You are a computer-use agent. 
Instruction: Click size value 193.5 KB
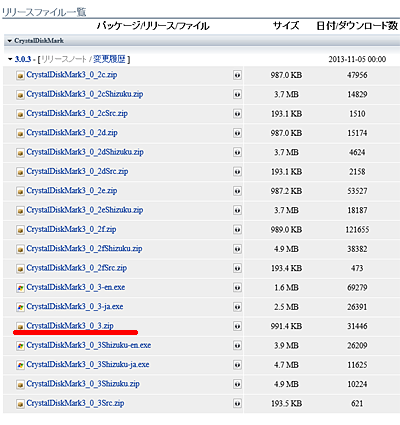tap(286, 404)
